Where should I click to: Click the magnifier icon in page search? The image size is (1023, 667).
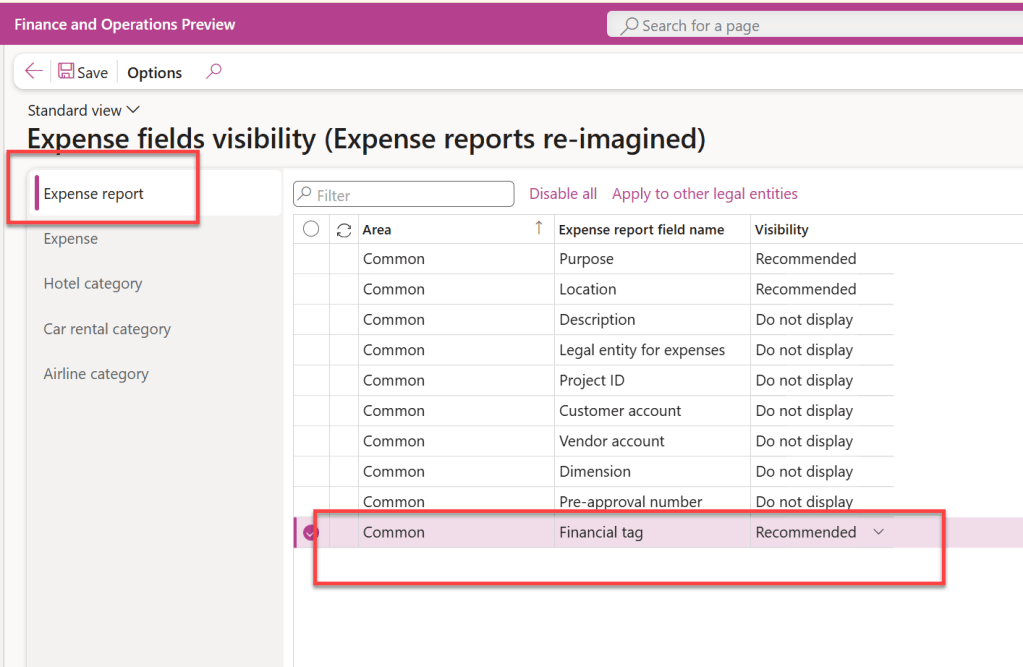tap(629, 26)
